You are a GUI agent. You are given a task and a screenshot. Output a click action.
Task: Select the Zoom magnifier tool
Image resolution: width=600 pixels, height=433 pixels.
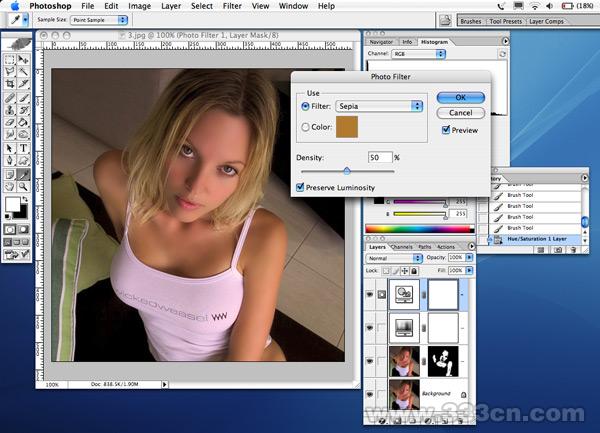[23, 186]
